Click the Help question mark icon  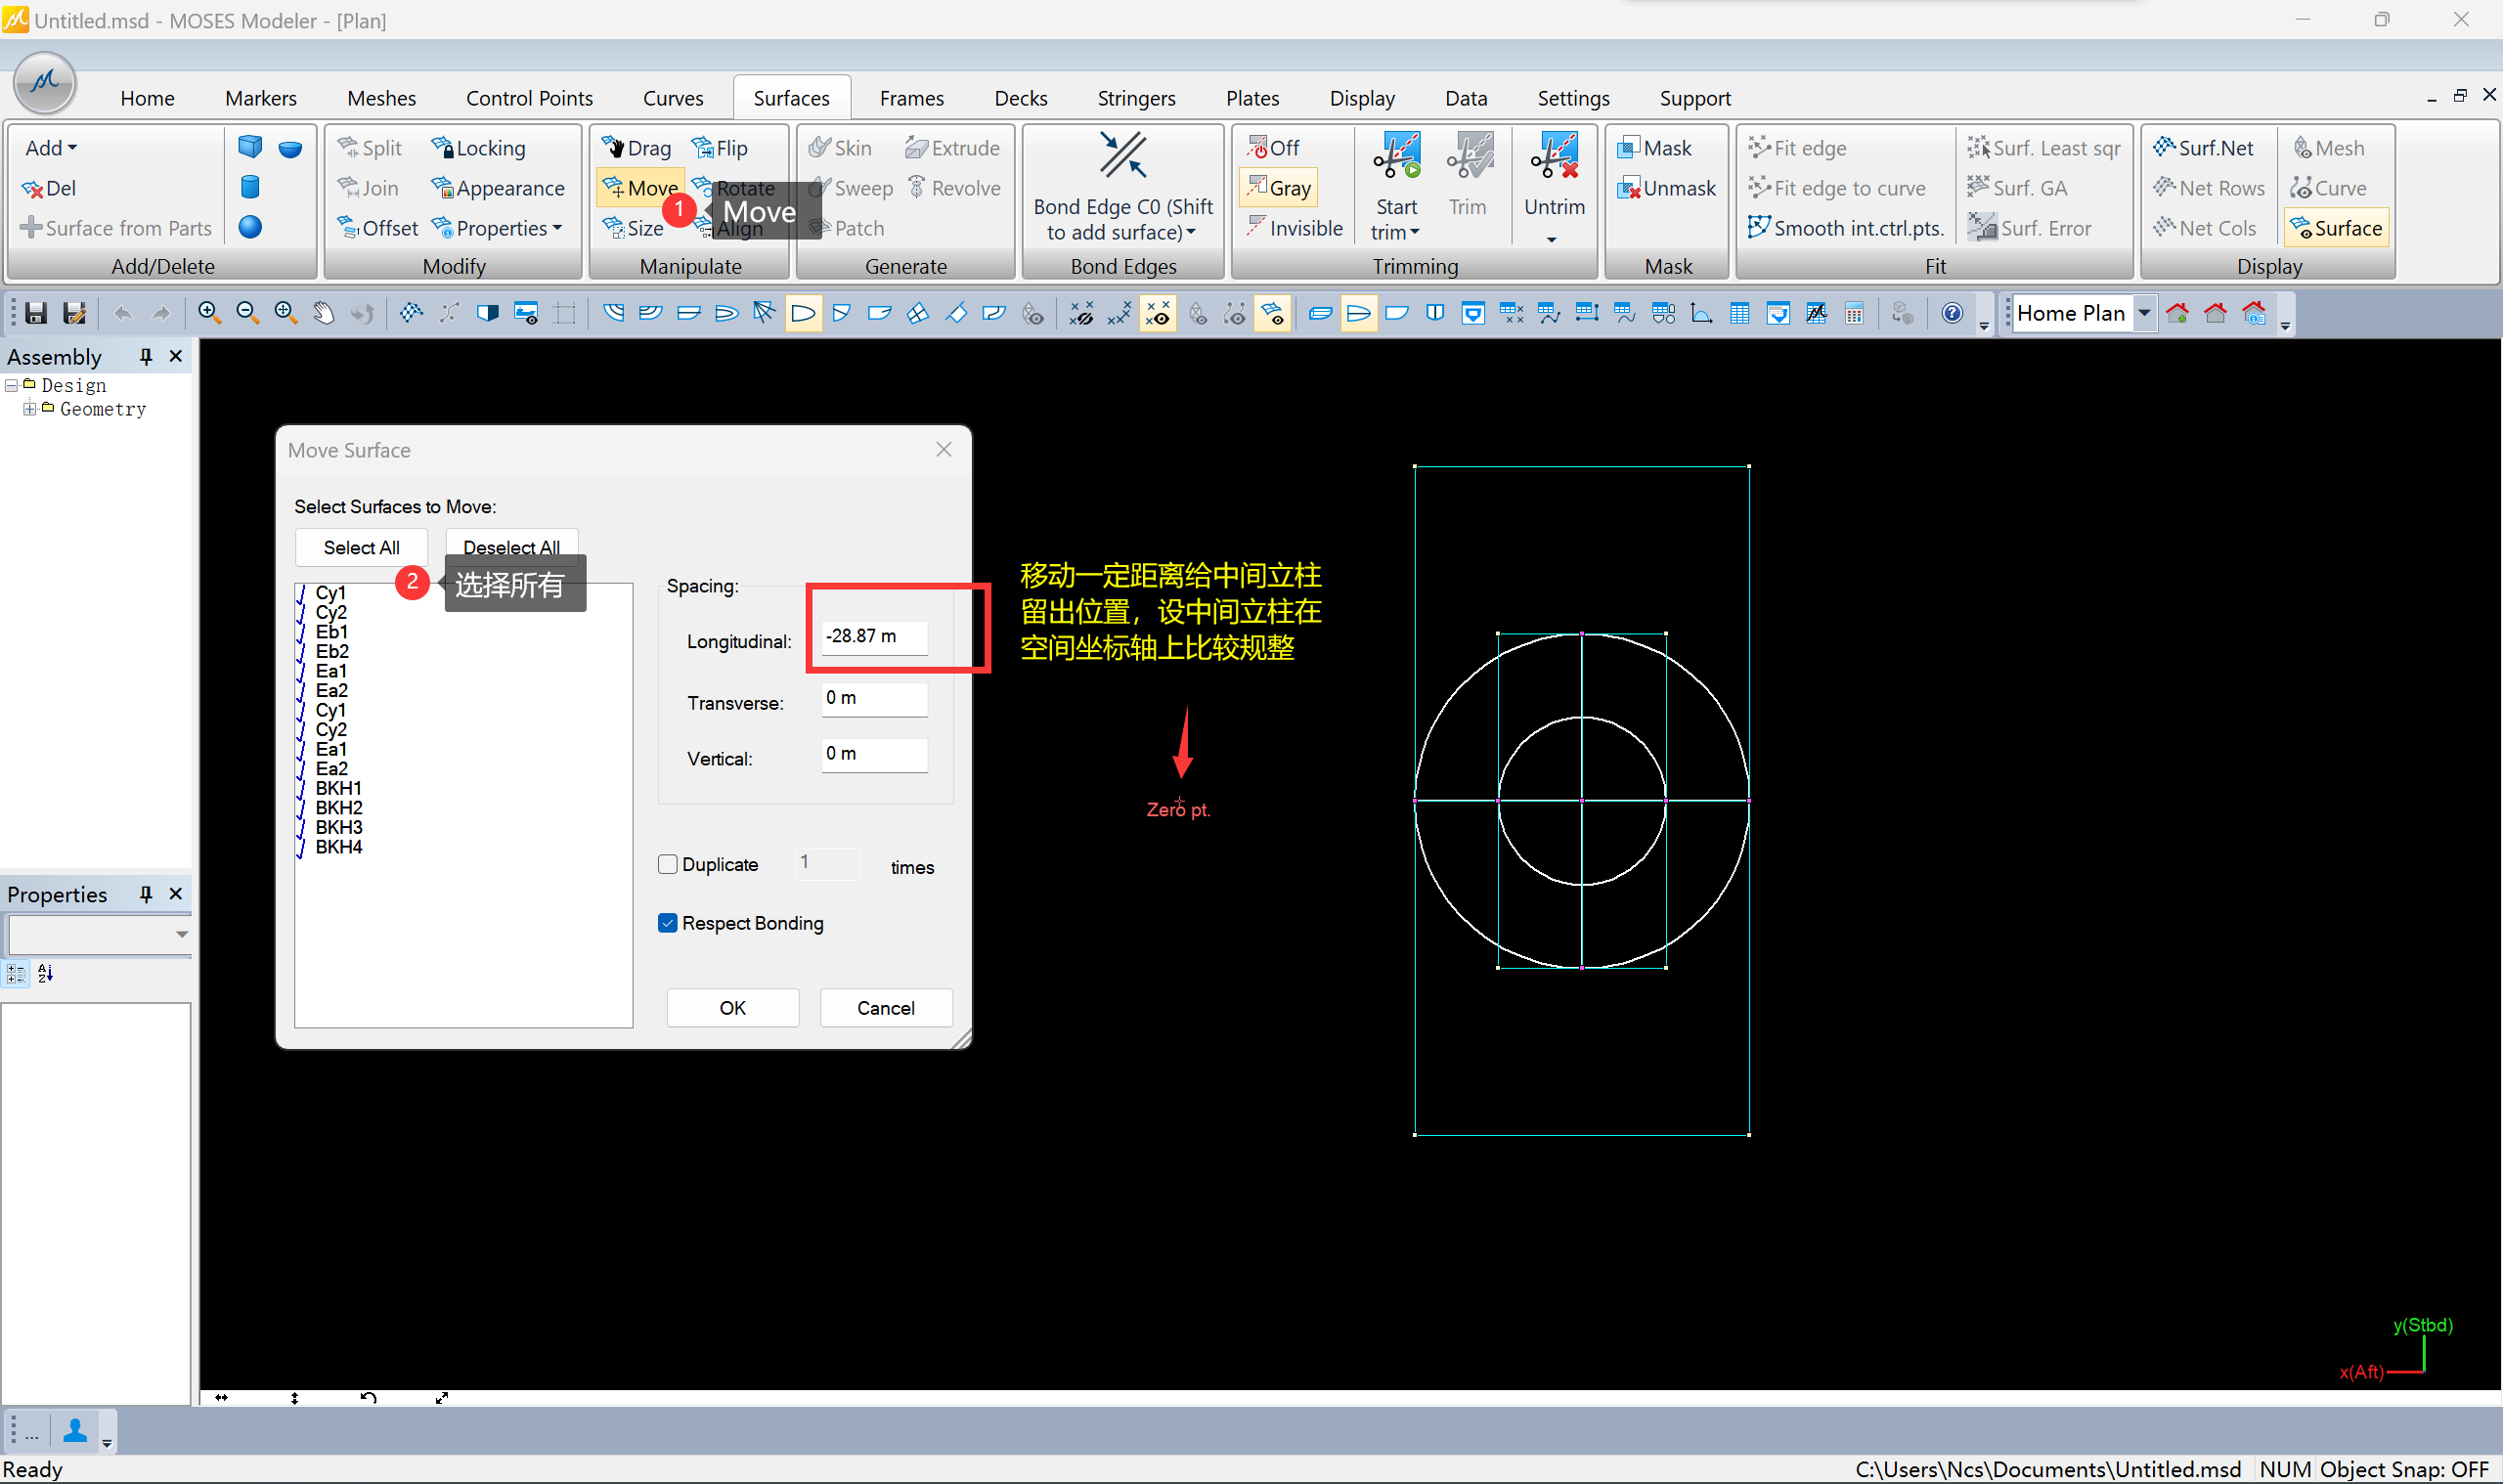coord(1951,314)
